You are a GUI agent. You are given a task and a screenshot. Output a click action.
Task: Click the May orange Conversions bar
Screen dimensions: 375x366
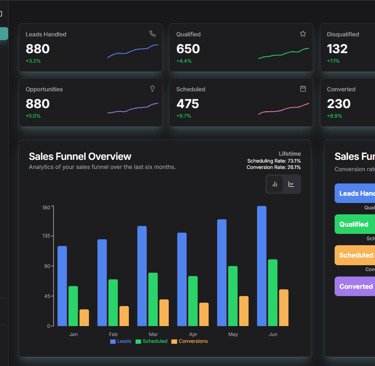[244, 311]
